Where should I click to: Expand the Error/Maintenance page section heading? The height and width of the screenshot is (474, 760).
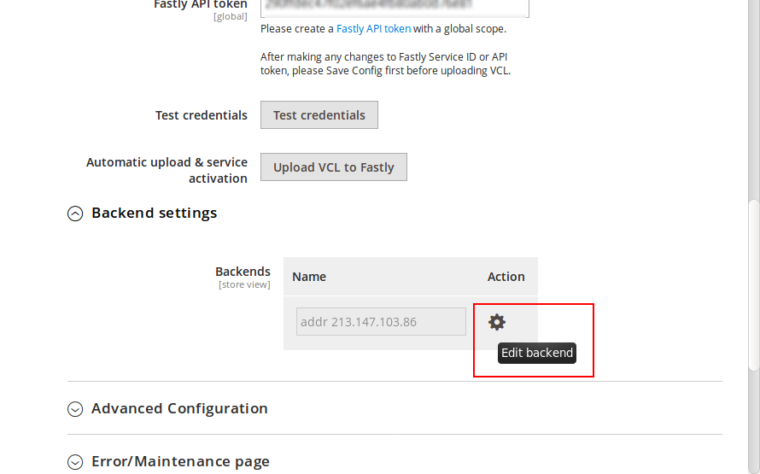point(180,462)
